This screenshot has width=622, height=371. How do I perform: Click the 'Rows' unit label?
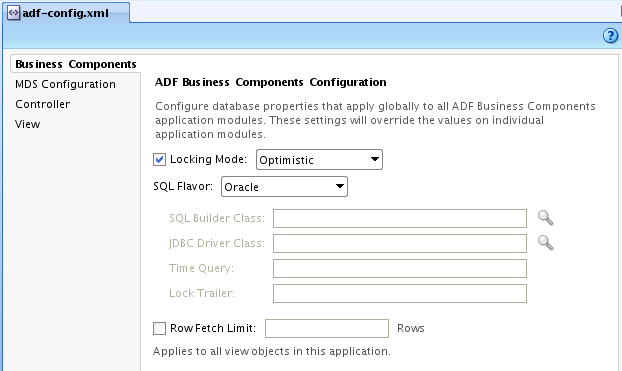click(x=411, y=328)
